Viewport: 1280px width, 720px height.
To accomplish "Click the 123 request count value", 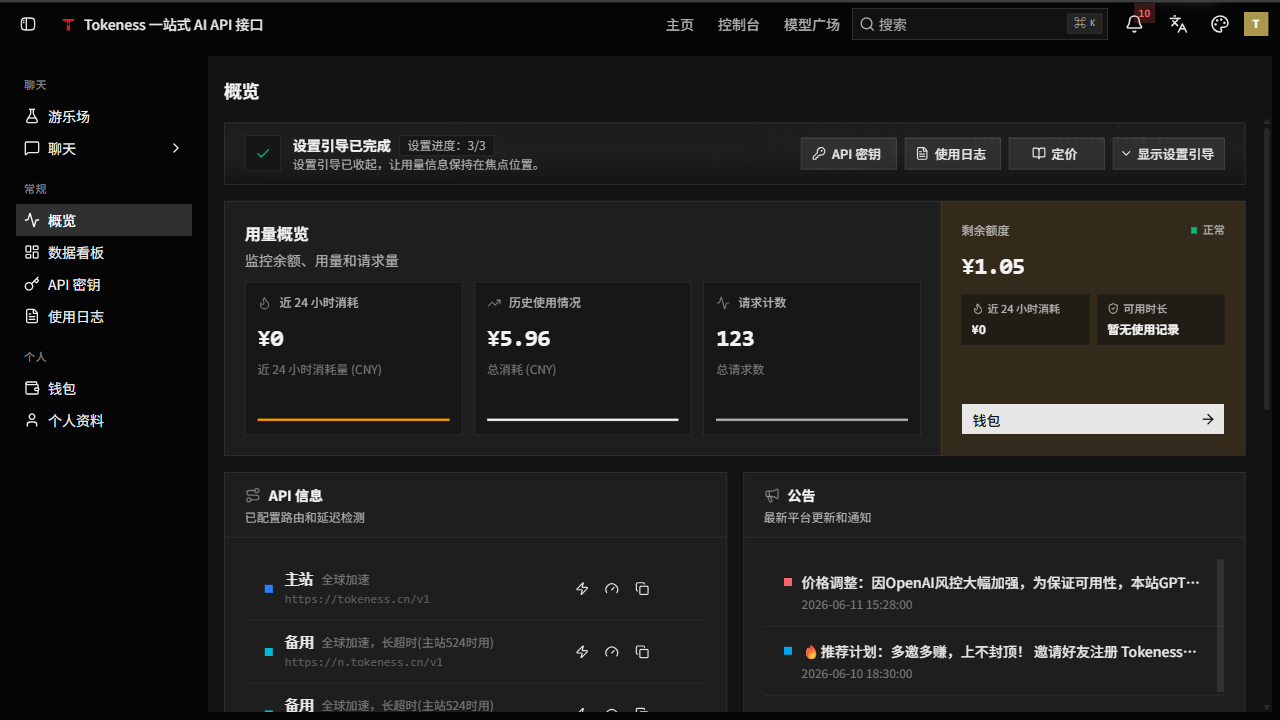I will point(735,339).
